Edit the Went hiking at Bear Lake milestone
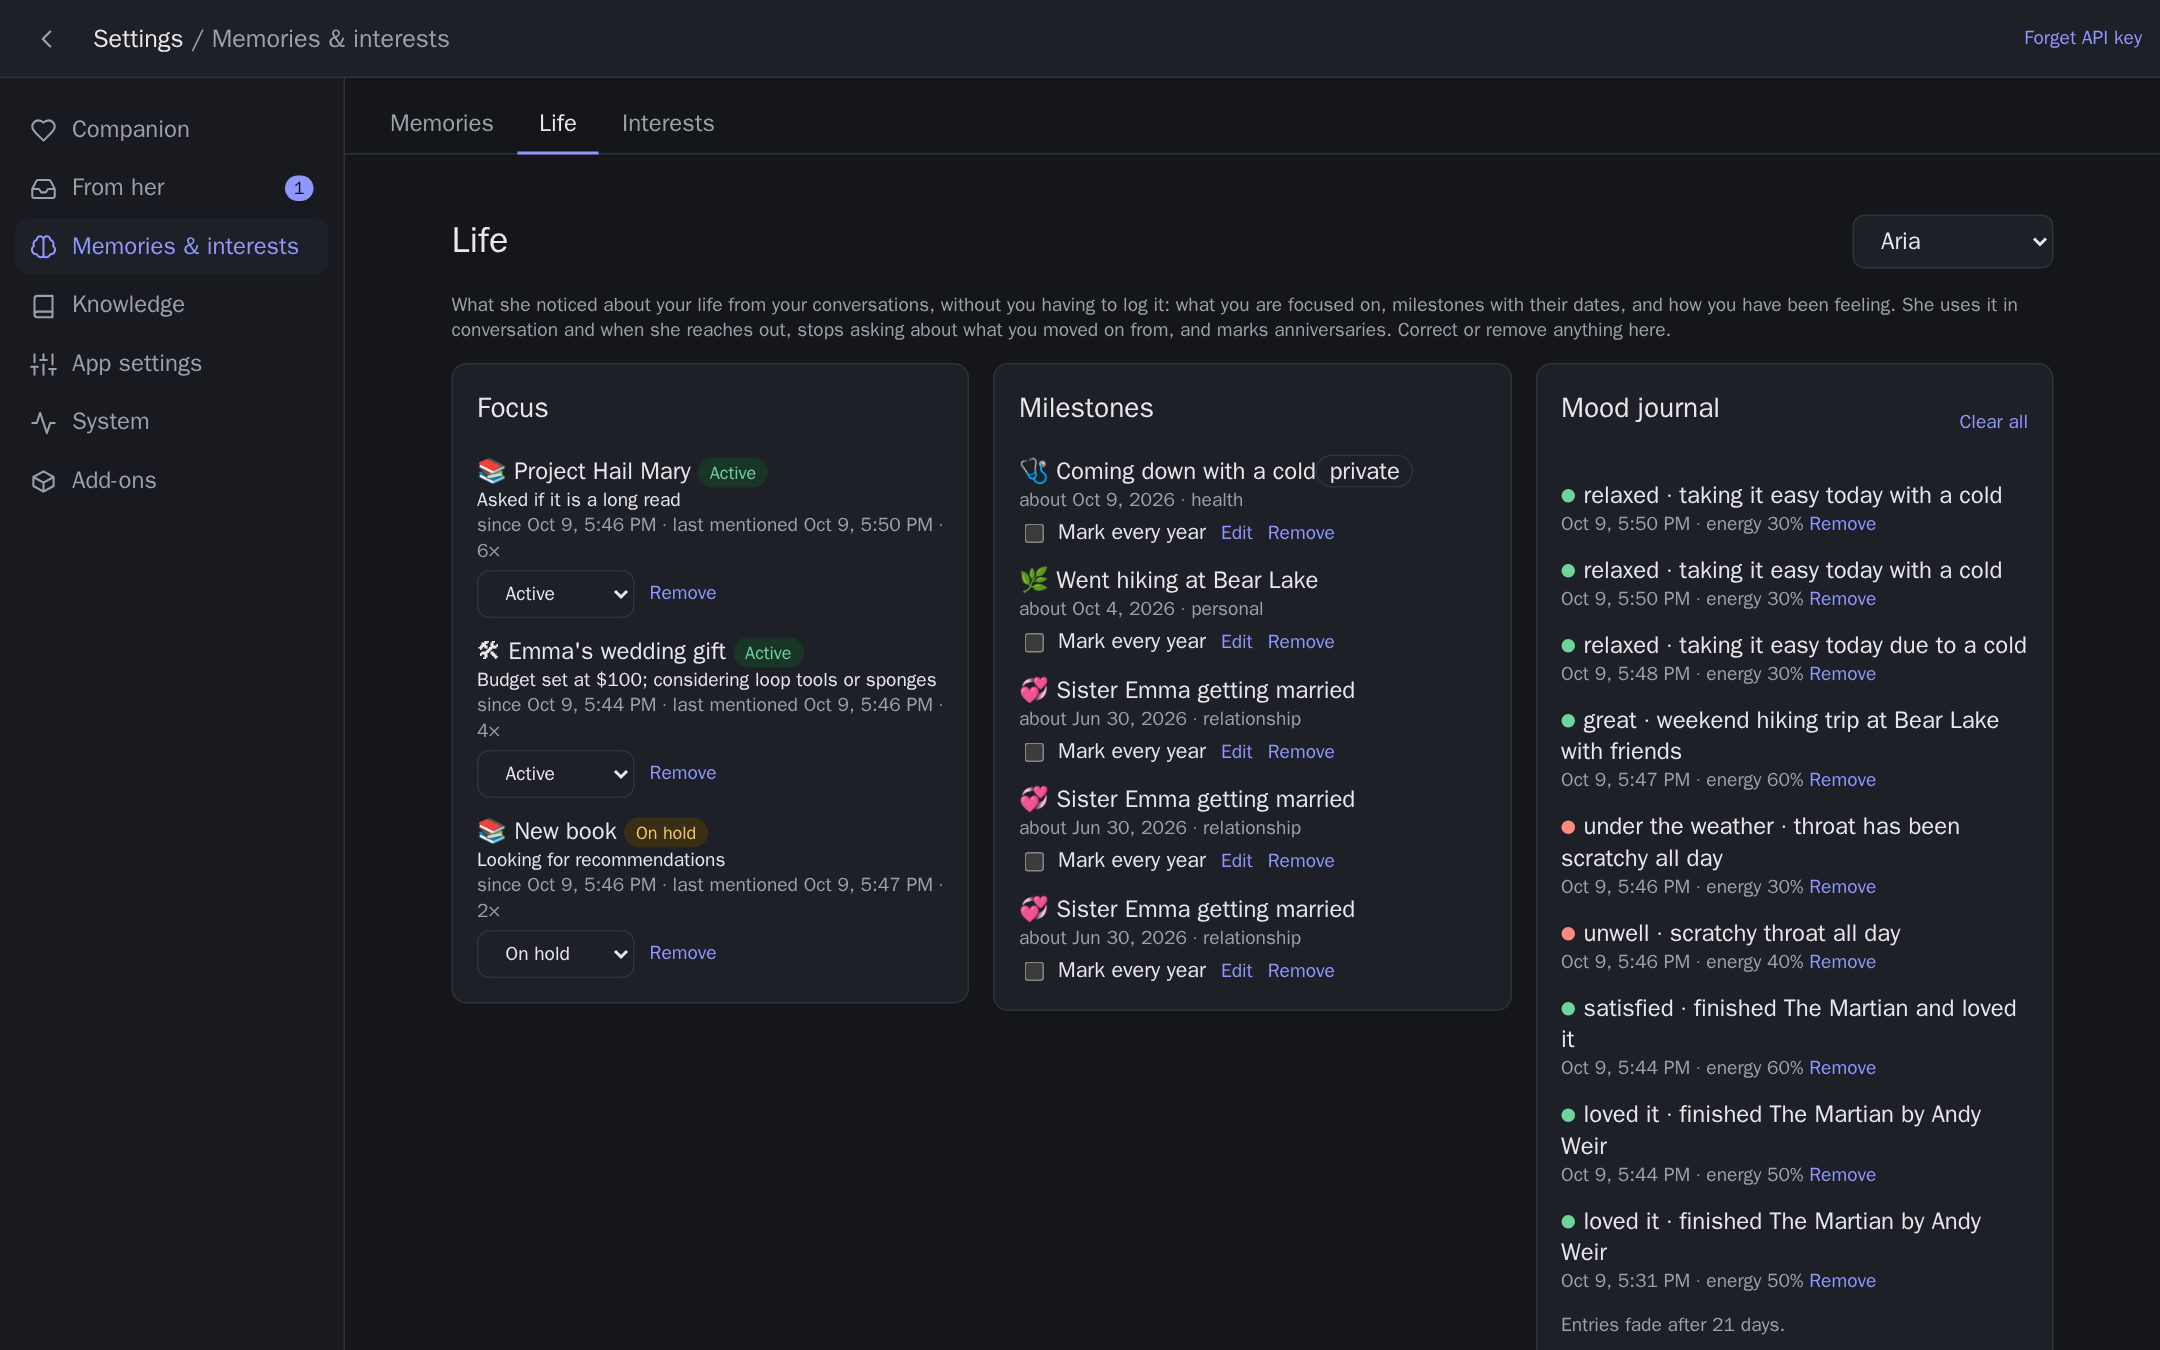2160x1350 pixels. coord(1236,642)
